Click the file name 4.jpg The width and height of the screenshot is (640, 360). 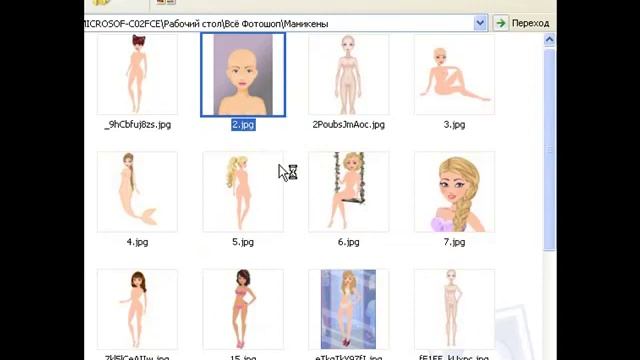click(x=137, y=242)
